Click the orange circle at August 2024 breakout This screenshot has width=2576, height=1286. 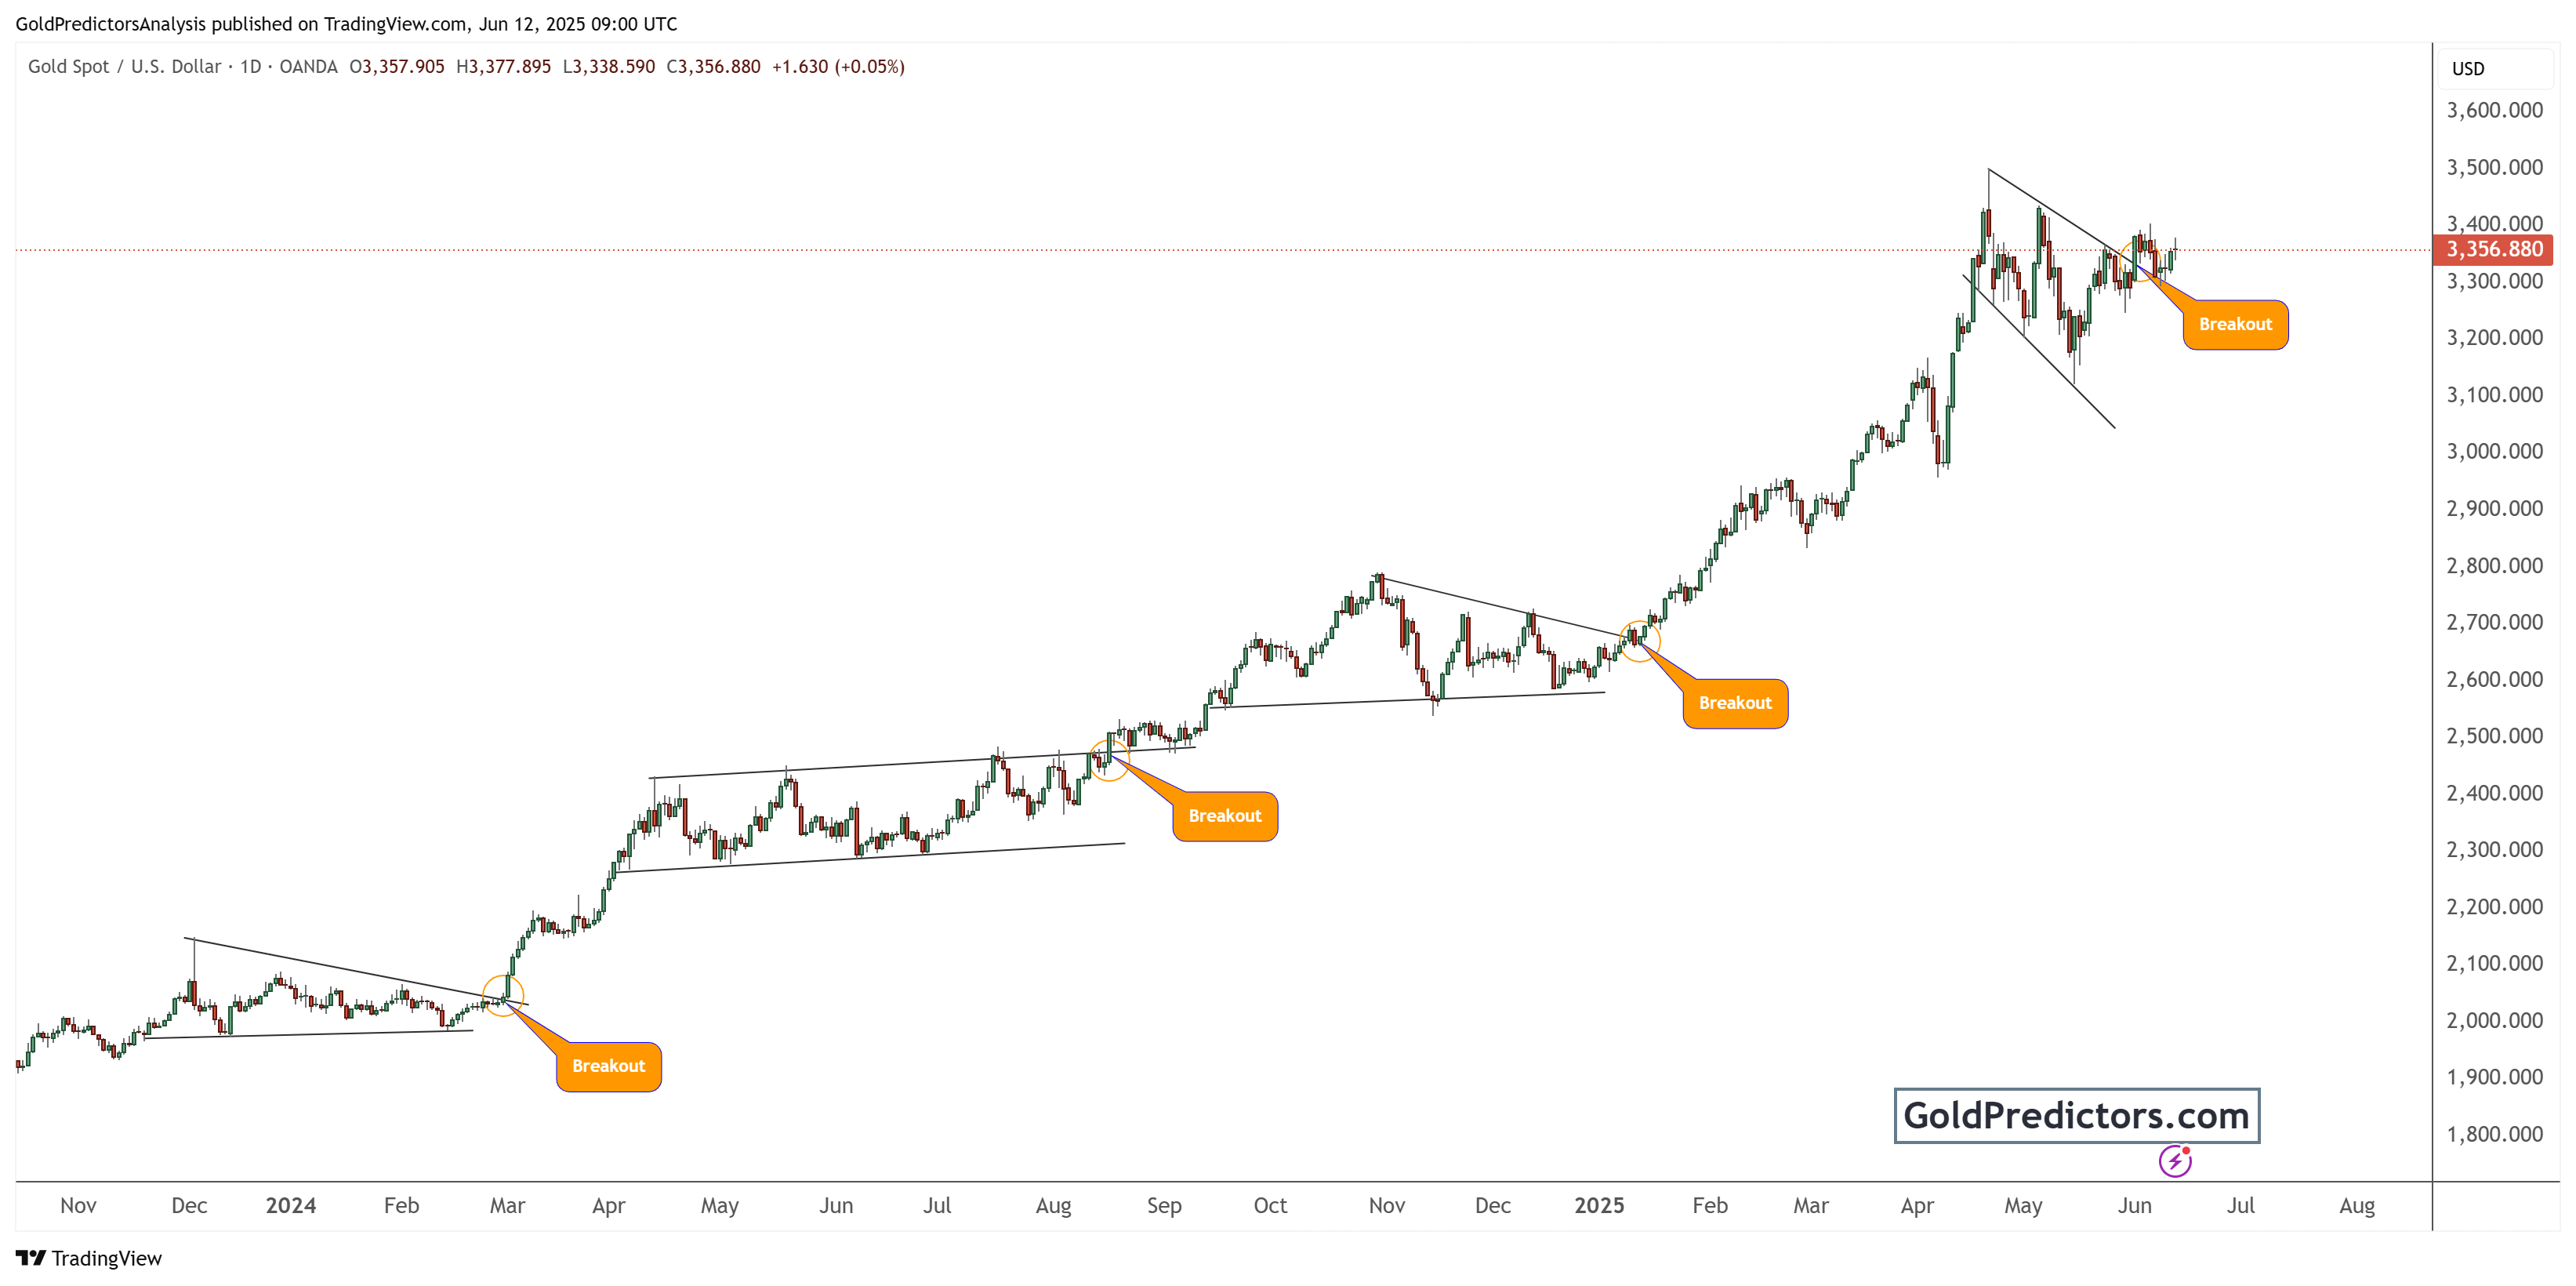1108,760
